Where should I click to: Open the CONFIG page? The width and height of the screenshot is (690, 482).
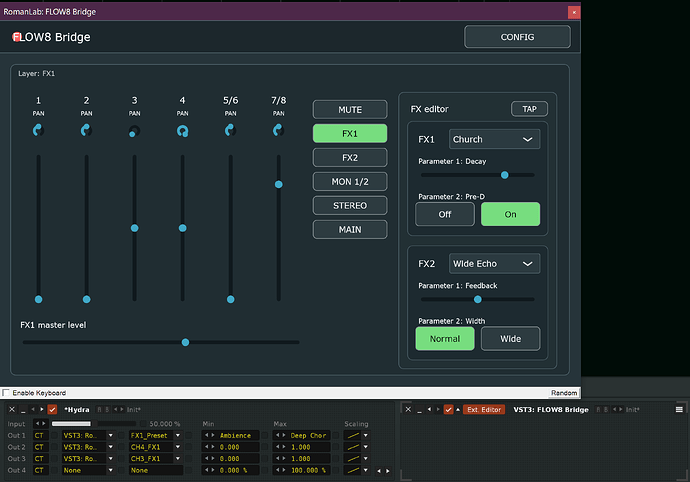click(518, 37)
